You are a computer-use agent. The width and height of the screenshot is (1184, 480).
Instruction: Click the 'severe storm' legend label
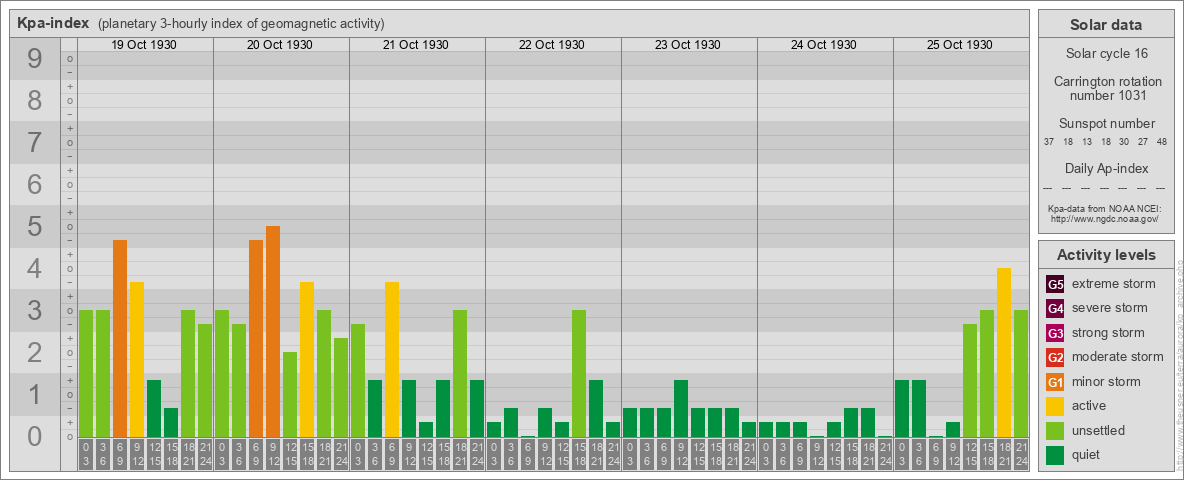point(1110,309)
